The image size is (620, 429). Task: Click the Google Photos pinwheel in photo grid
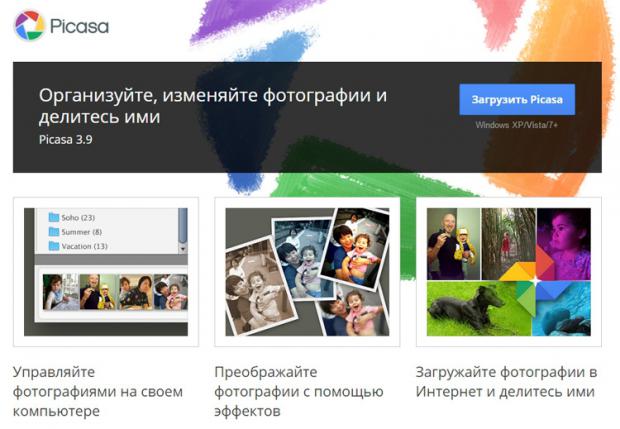click(535, 281)
